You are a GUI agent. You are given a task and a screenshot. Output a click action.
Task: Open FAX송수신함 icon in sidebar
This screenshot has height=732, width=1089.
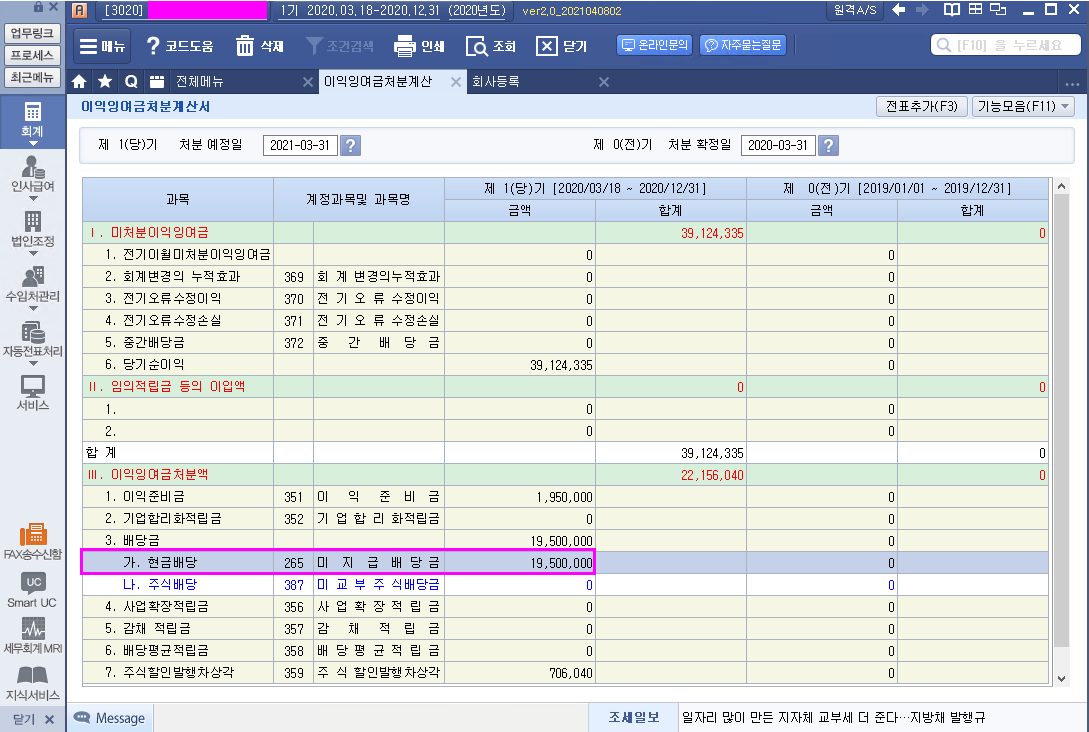(x=32, y=540)
